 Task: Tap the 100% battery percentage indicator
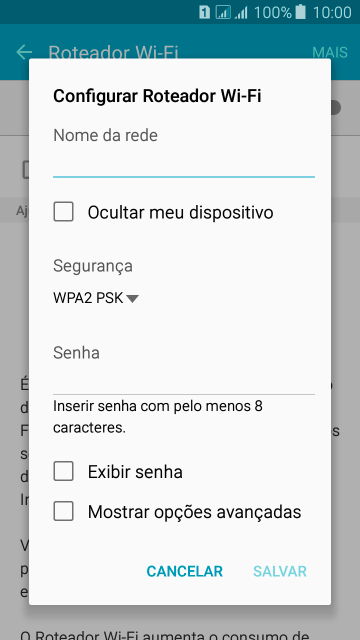pyautogui.click(x=273, y=12)
